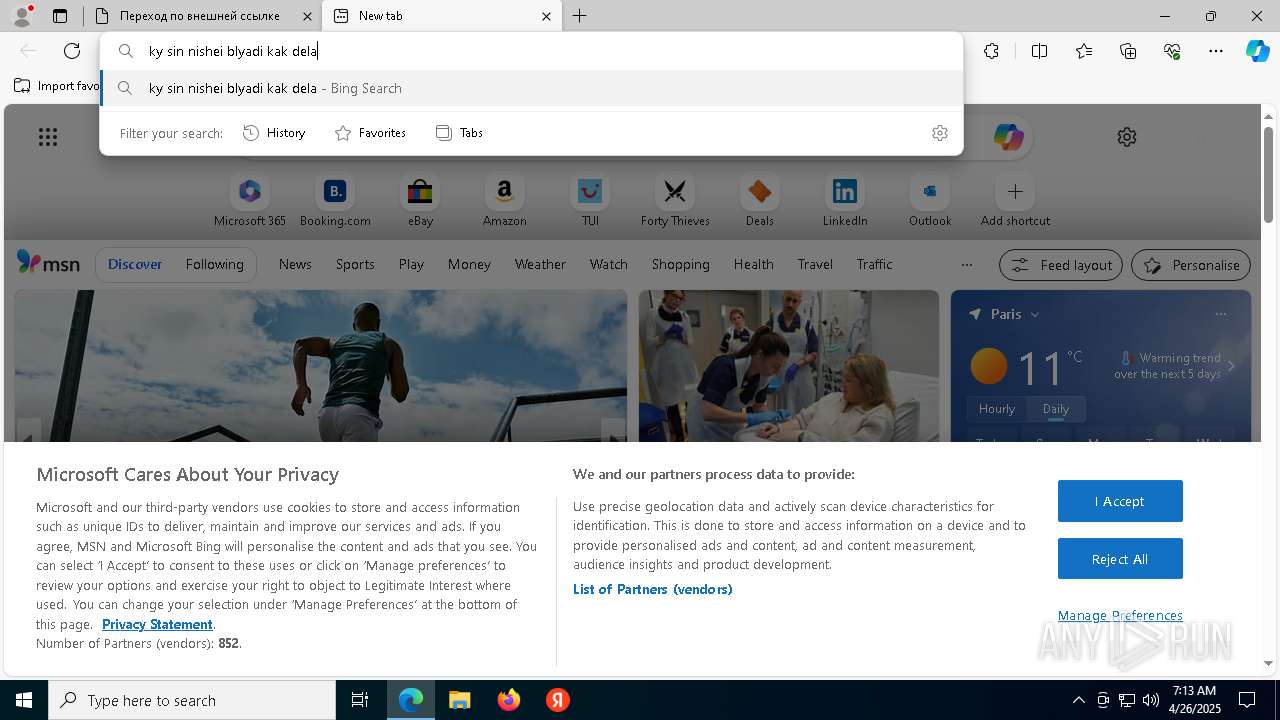1280x720 pixels.
Task: Open the Privacy Statement link
Action: tap(157, 624)
